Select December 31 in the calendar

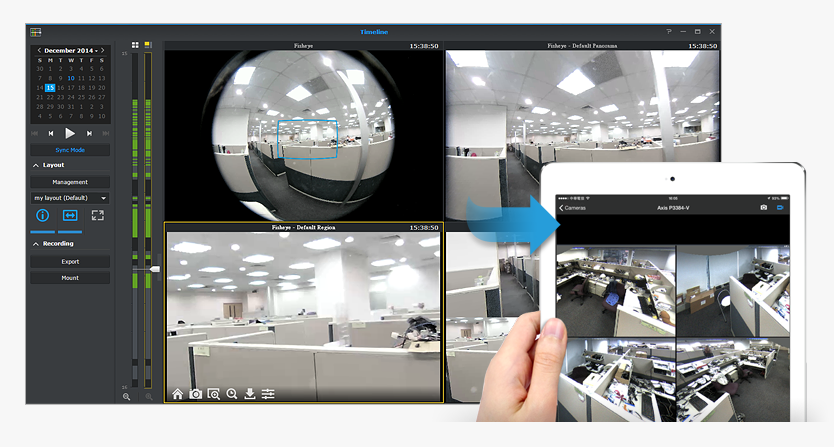[71, 106]
